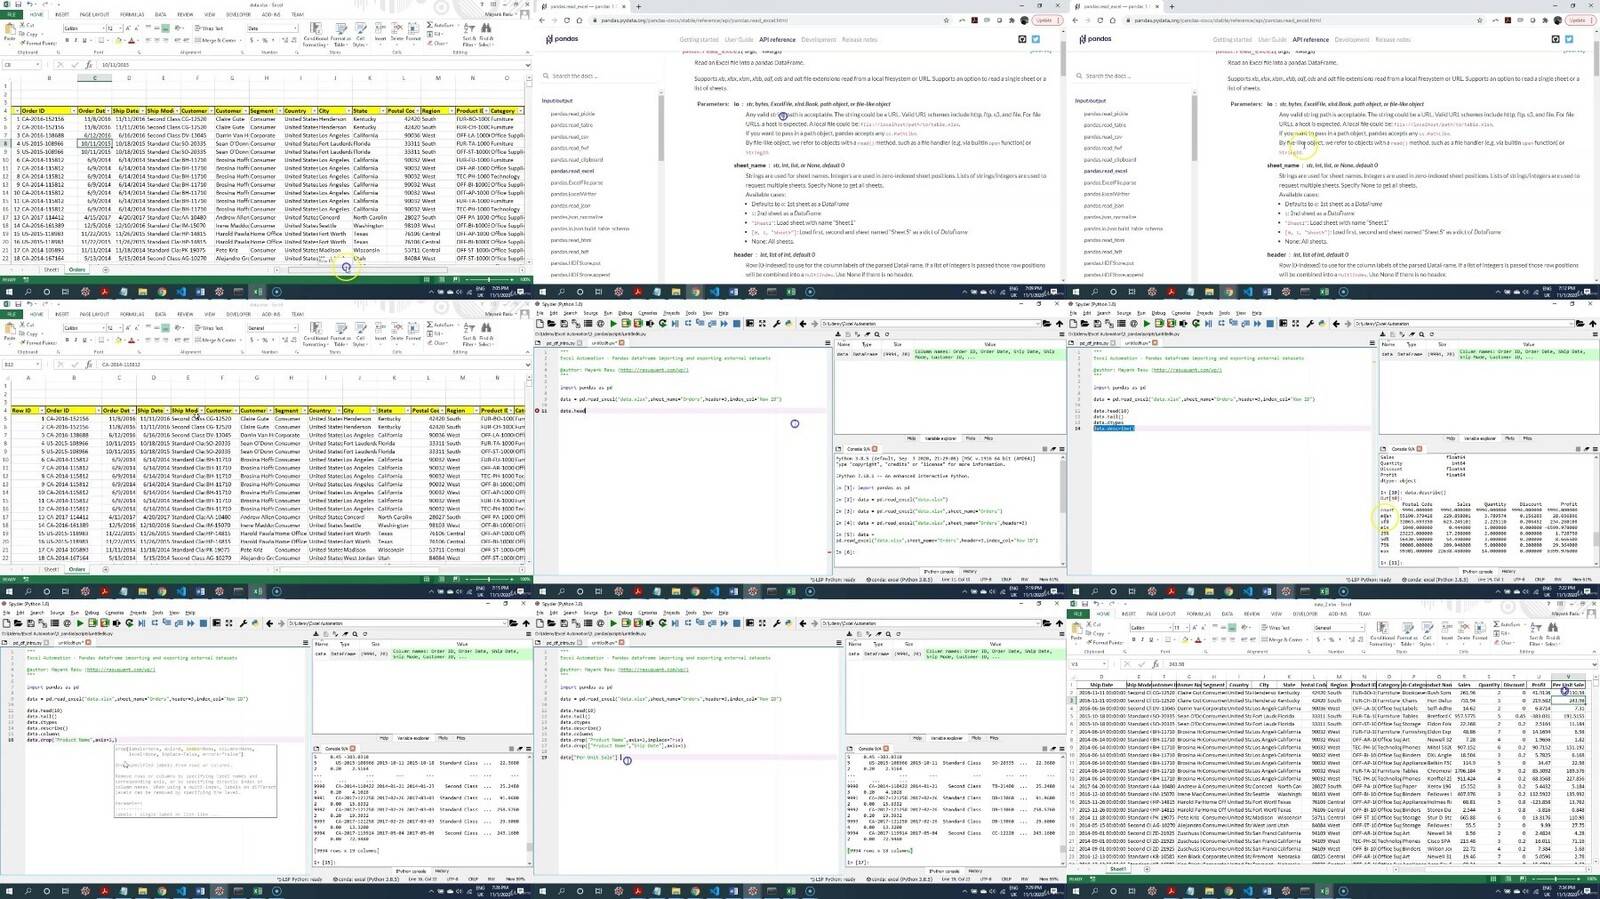Open the City filter arrow in the C8 Excel window
The image size is (1600, 899).
348,111
